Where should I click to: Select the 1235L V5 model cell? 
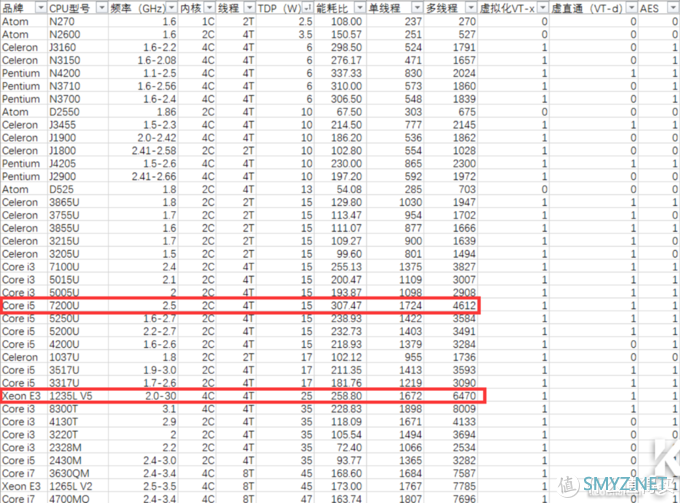click(x=78, y=396)
